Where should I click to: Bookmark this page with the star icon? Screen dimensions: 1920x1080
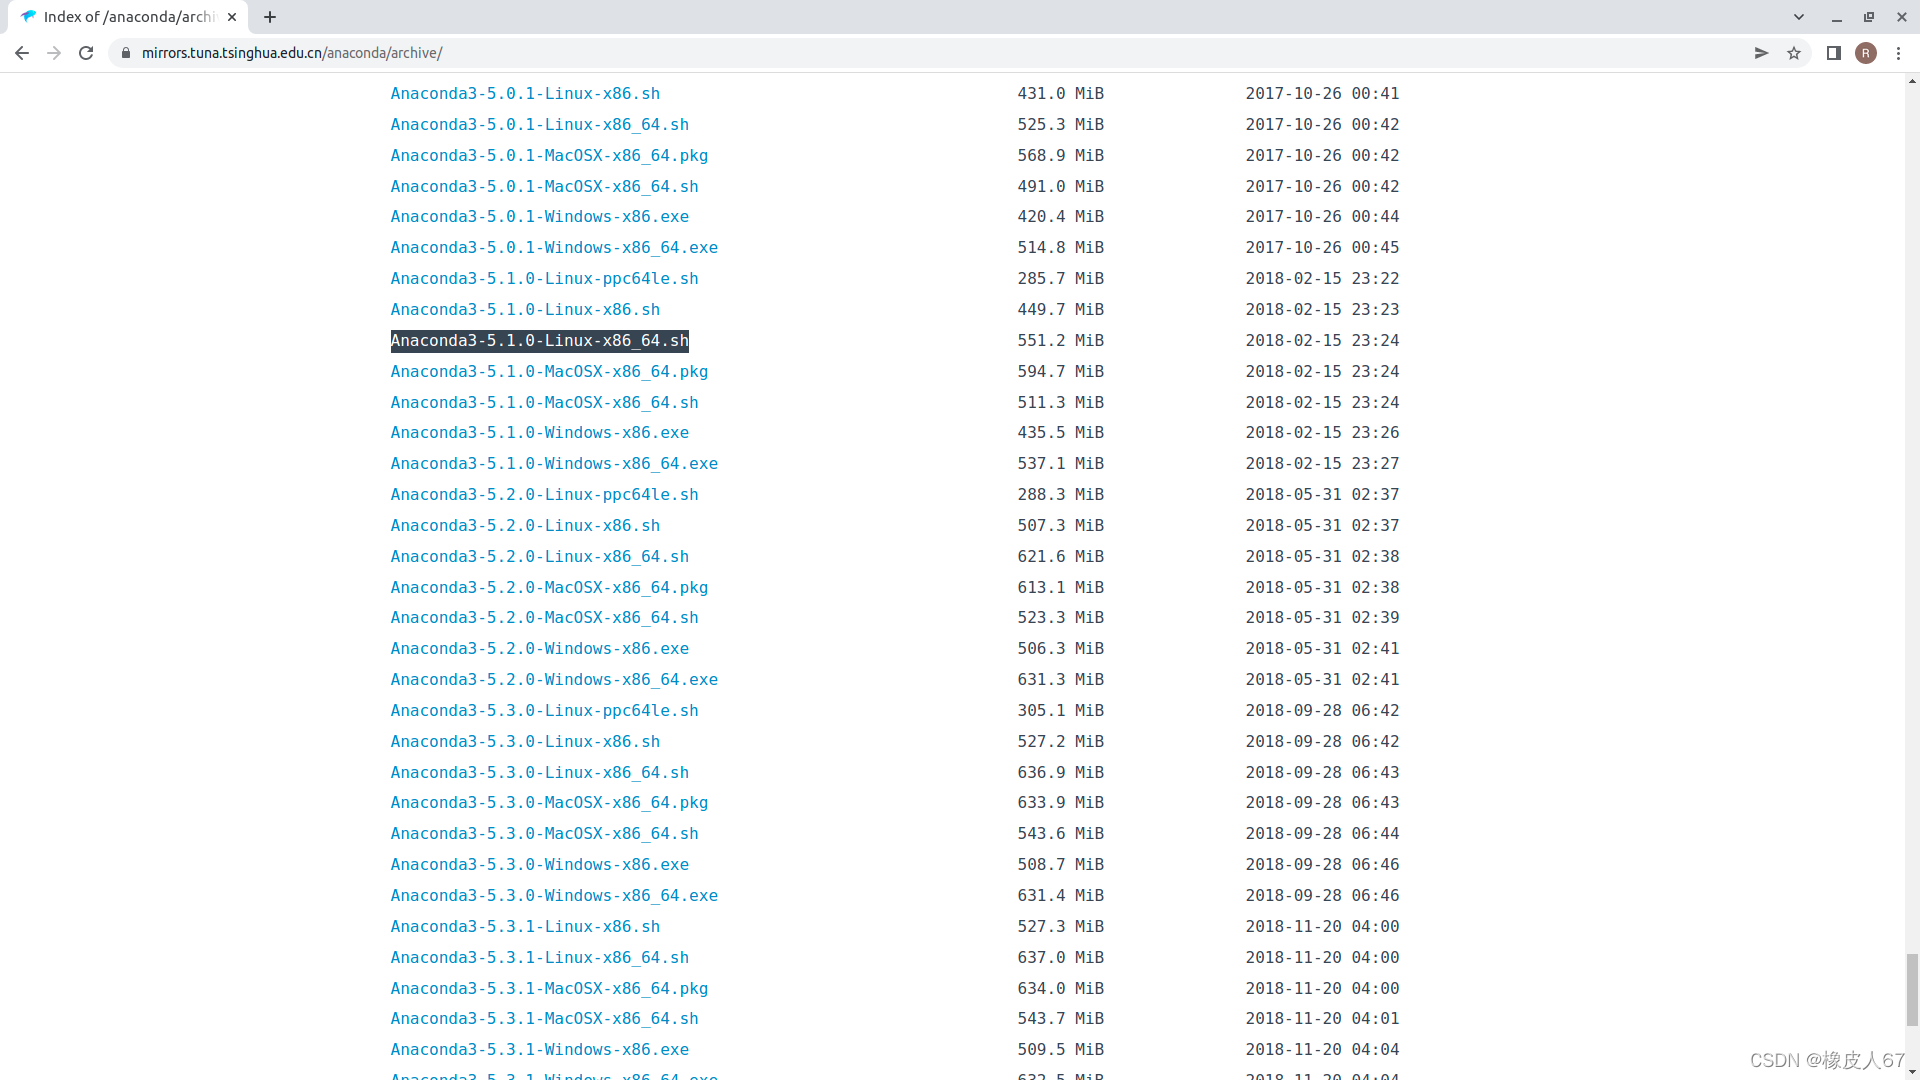1794,53
